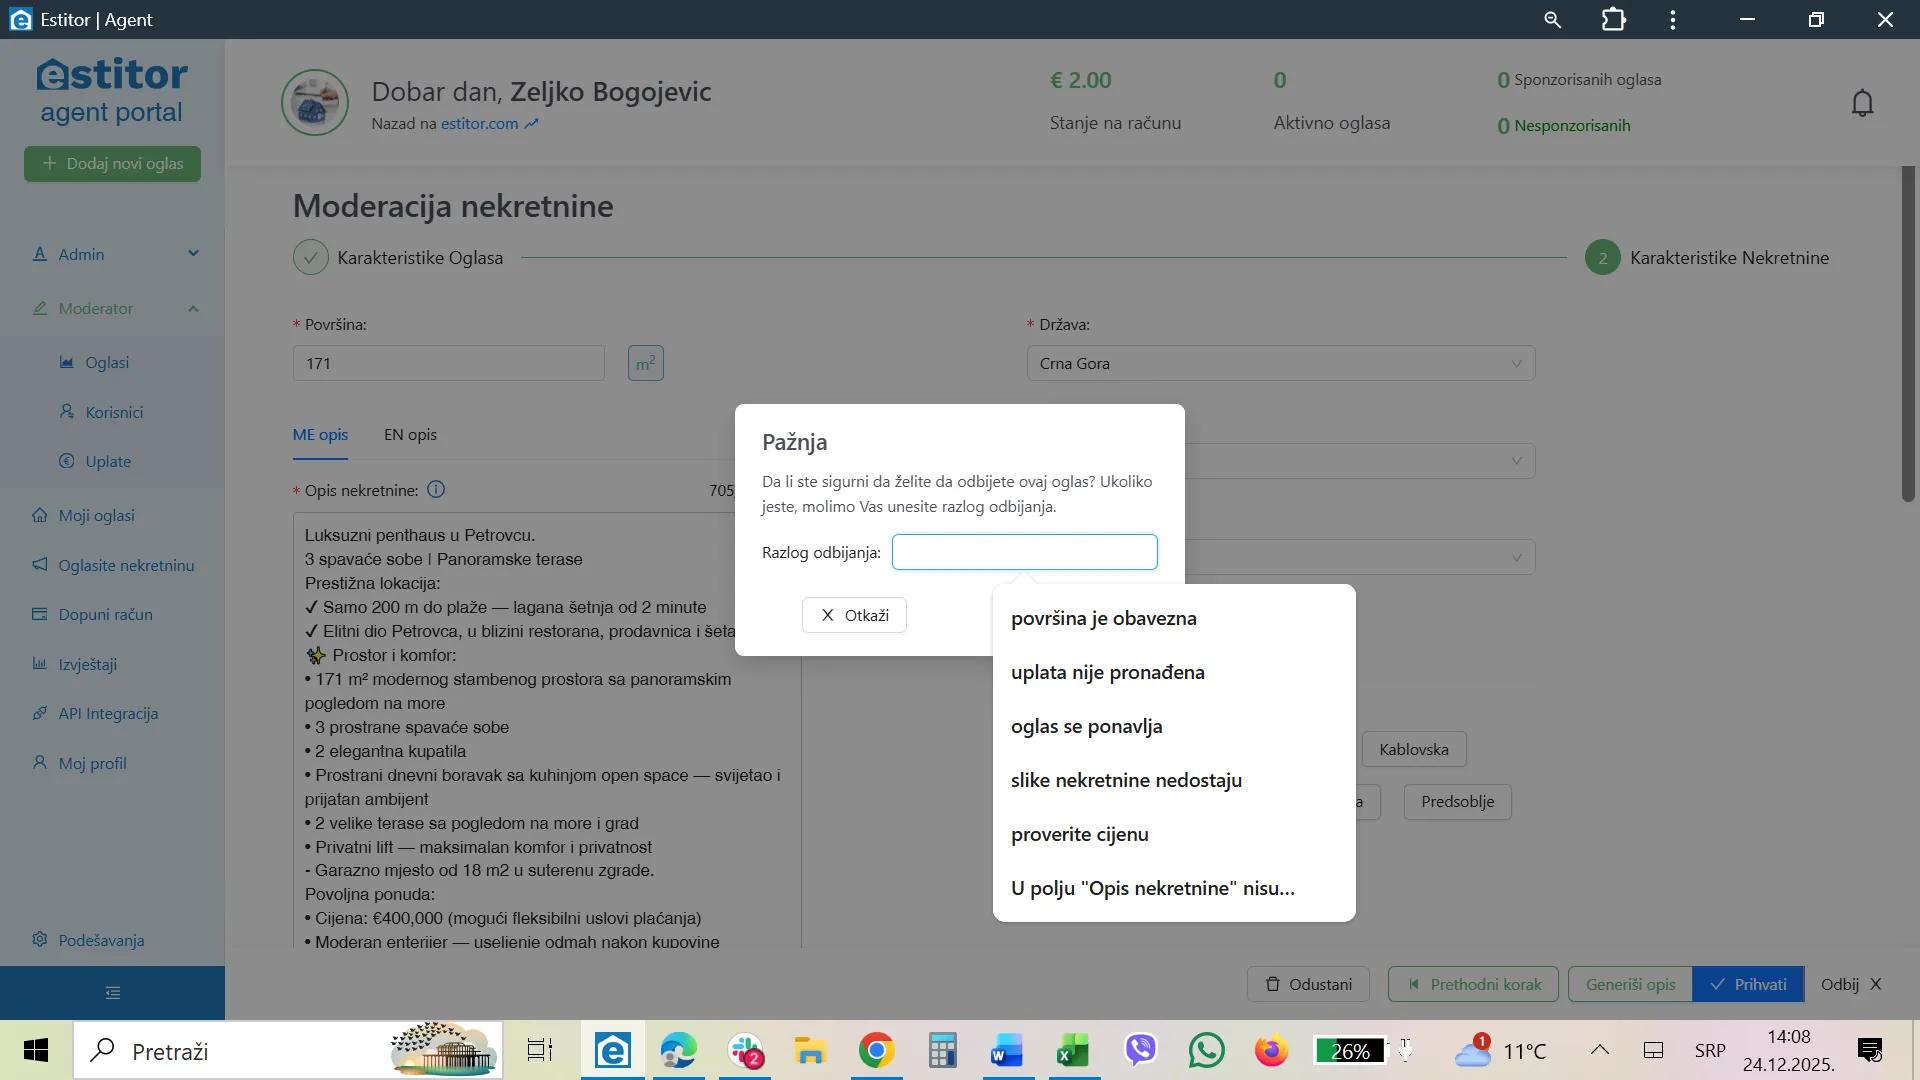The image size is (1920, 1080).
Task: Click the notification bell icon
Action: 1862,103
